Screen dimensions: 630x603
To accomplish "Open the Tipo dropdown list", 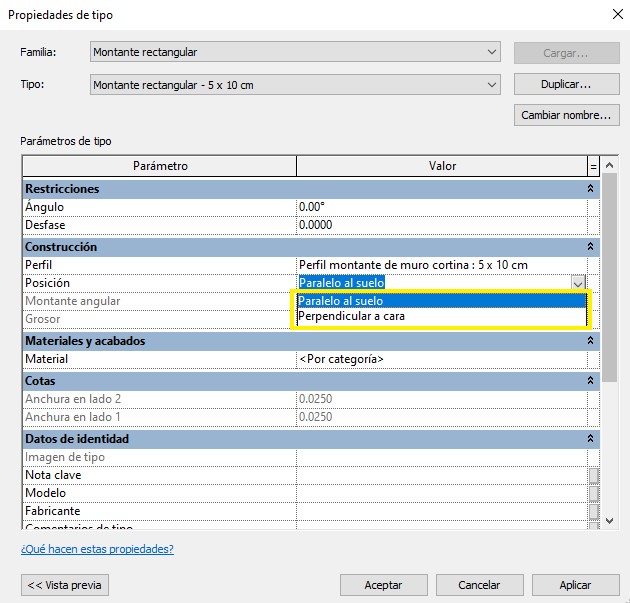I will point(491,85).
